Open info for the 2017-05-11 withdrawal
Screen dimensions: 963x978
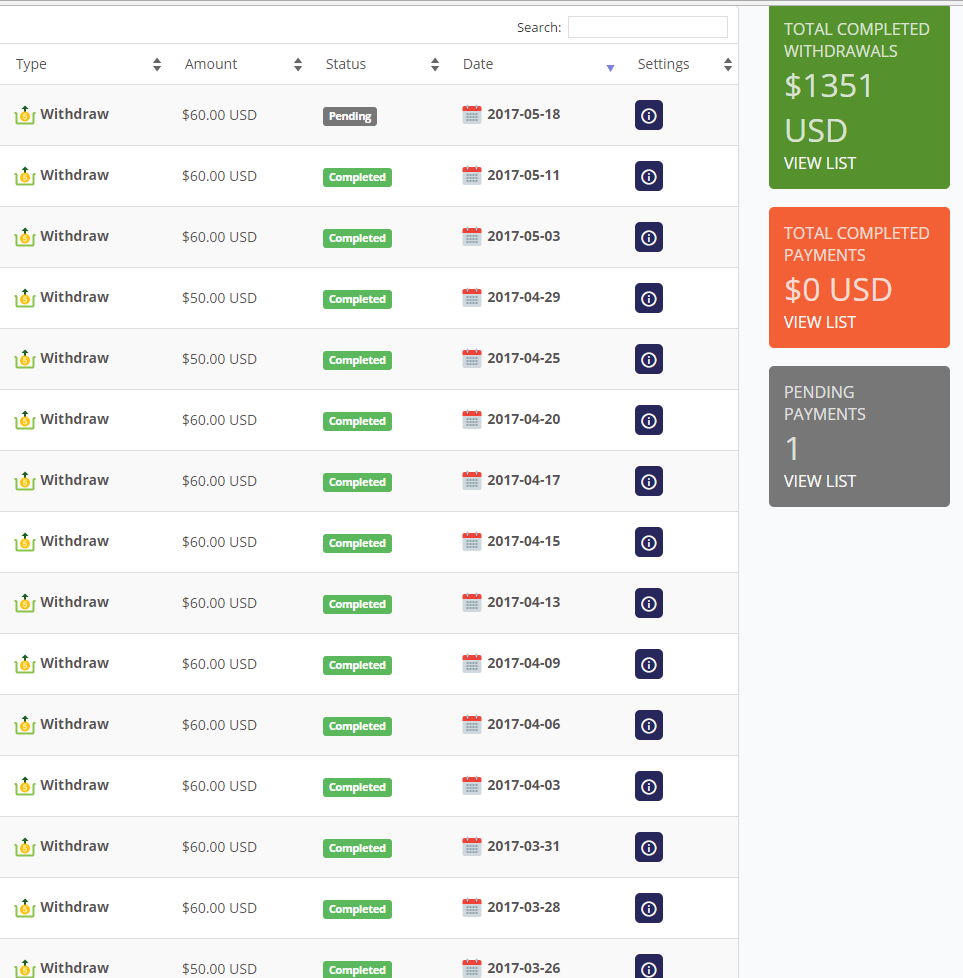(x=649, y=177)
